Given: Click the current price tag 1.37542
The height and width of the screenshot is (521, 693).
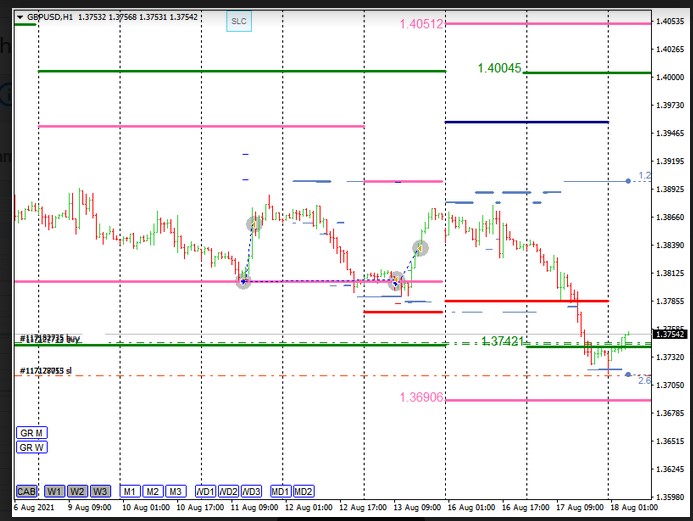Looking at the screenshot, I should [668, 334].
